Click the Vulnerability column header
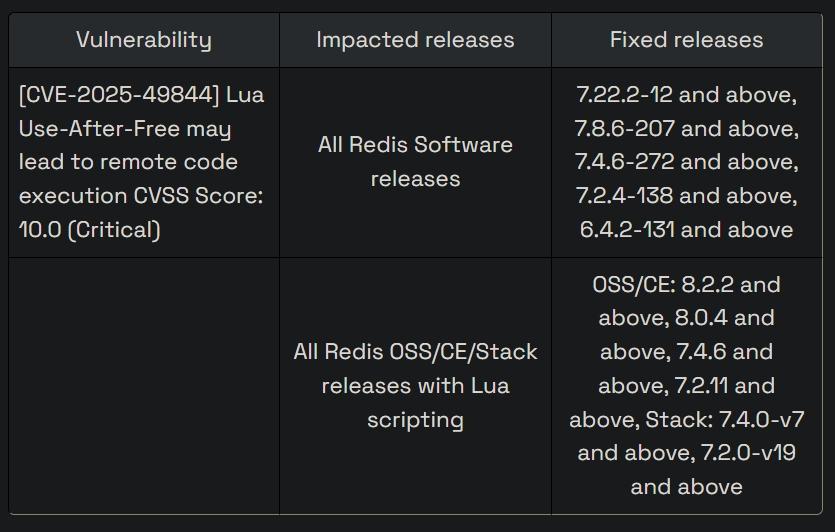 pyautogui.click(x=144, y=40)
